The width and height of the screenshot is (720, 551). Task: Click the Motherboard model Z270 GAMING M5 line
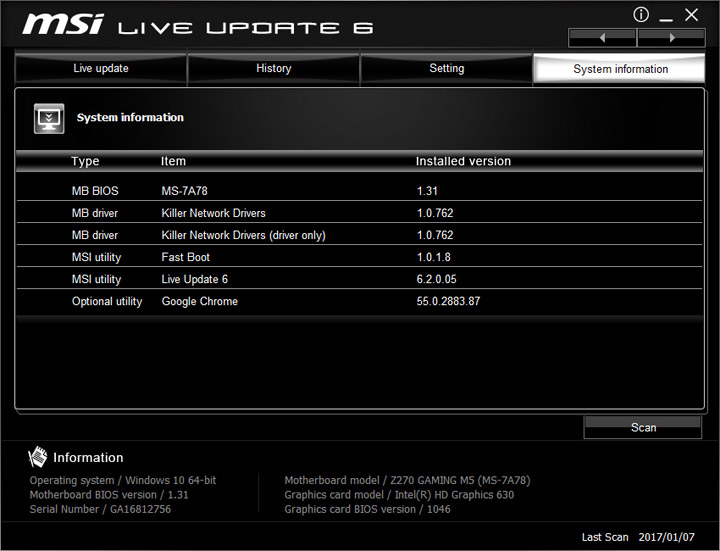click(x=407, y=480)
